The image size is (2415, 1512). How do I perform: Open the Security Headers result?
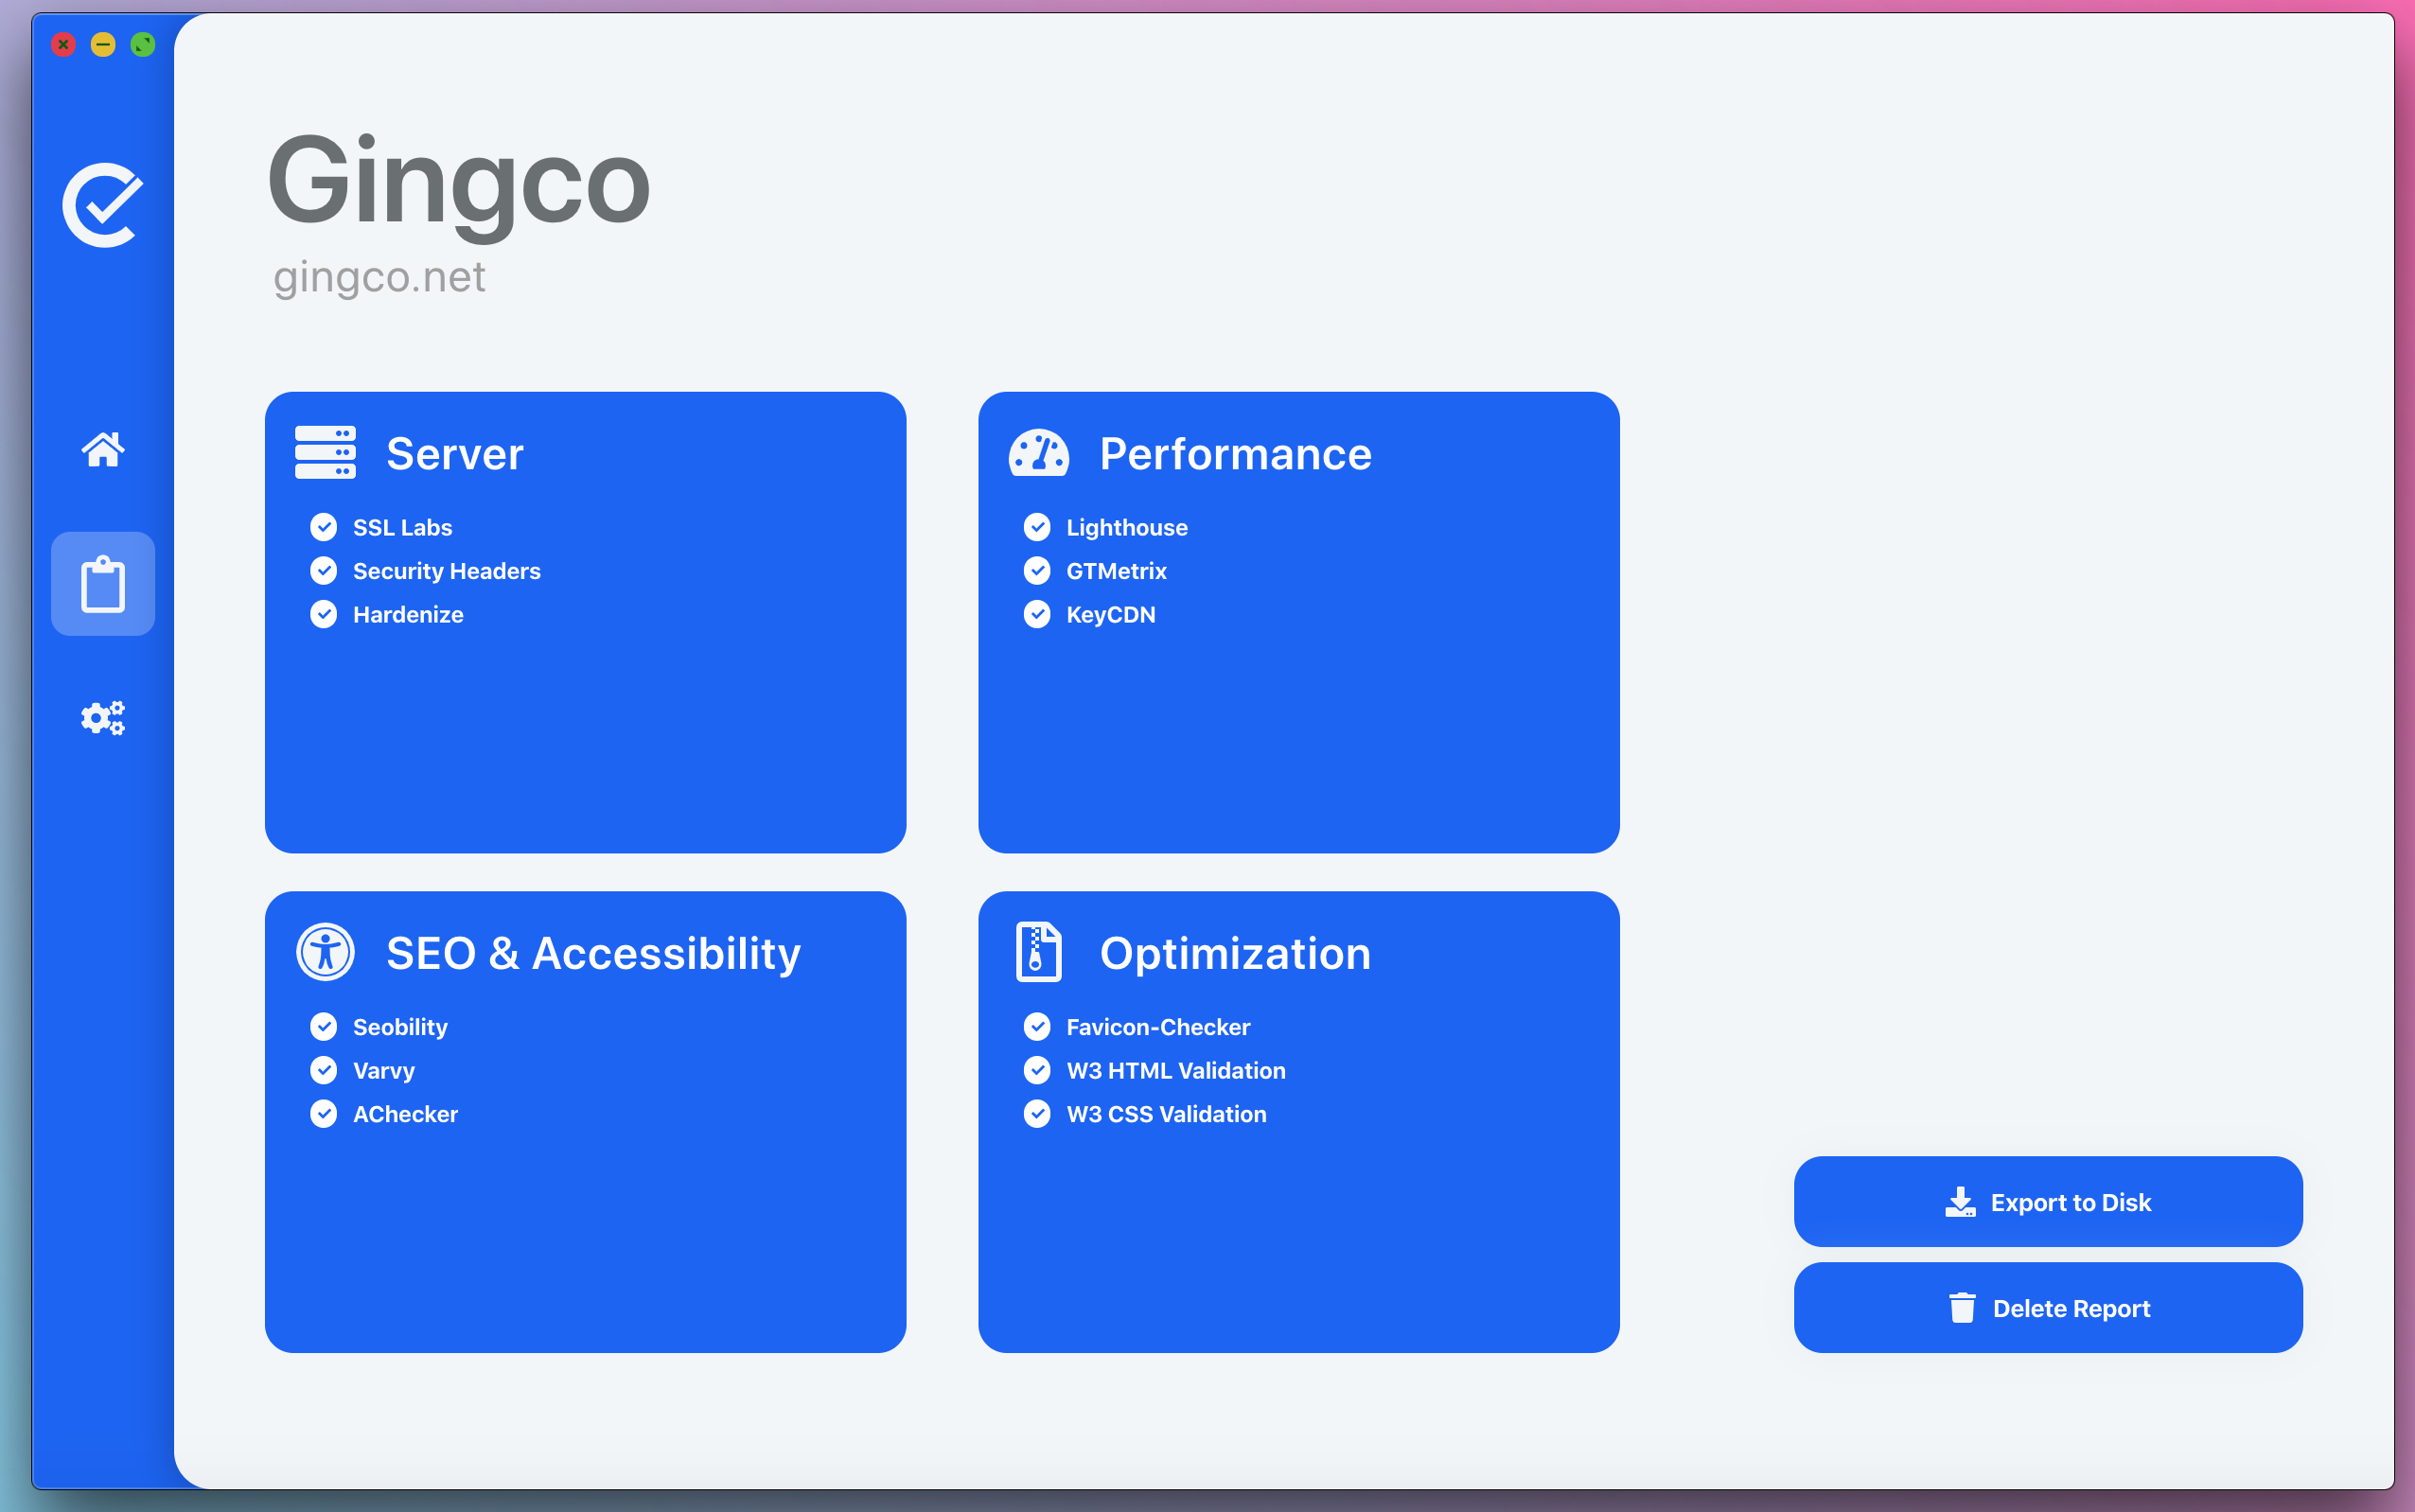click(446, 571)
